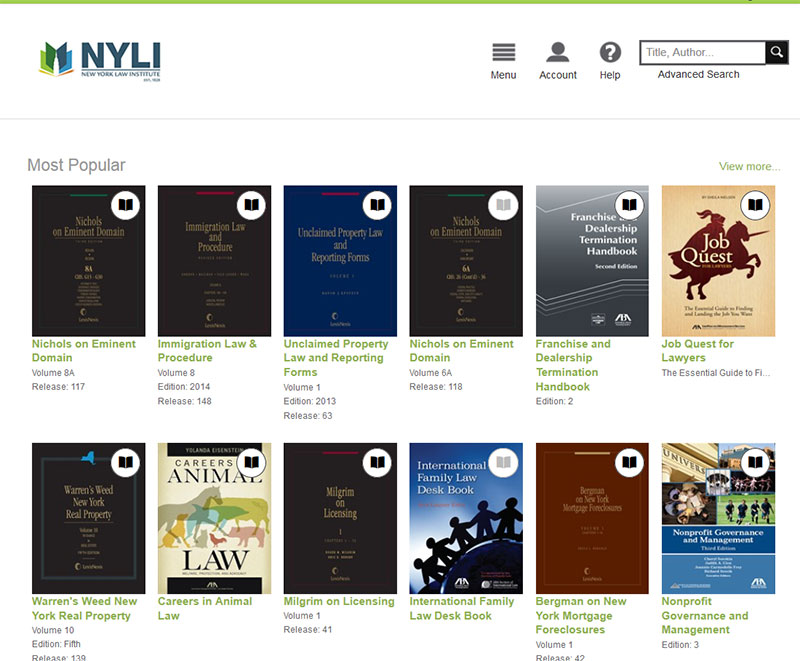Click the 'Edition: Fifth' text
Image resolution: width=800 pixels, height=661 pixels.
click(56, 644)
